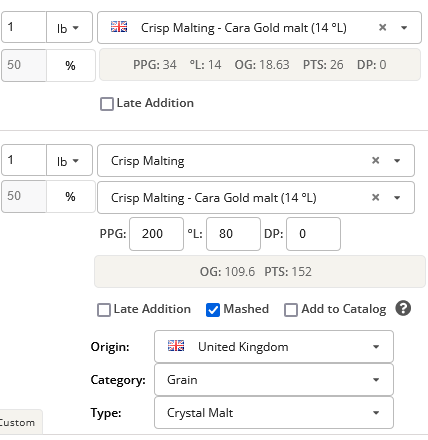
Task: Open the Origin United Kingdom dropdown
Action: click(274, 347)
